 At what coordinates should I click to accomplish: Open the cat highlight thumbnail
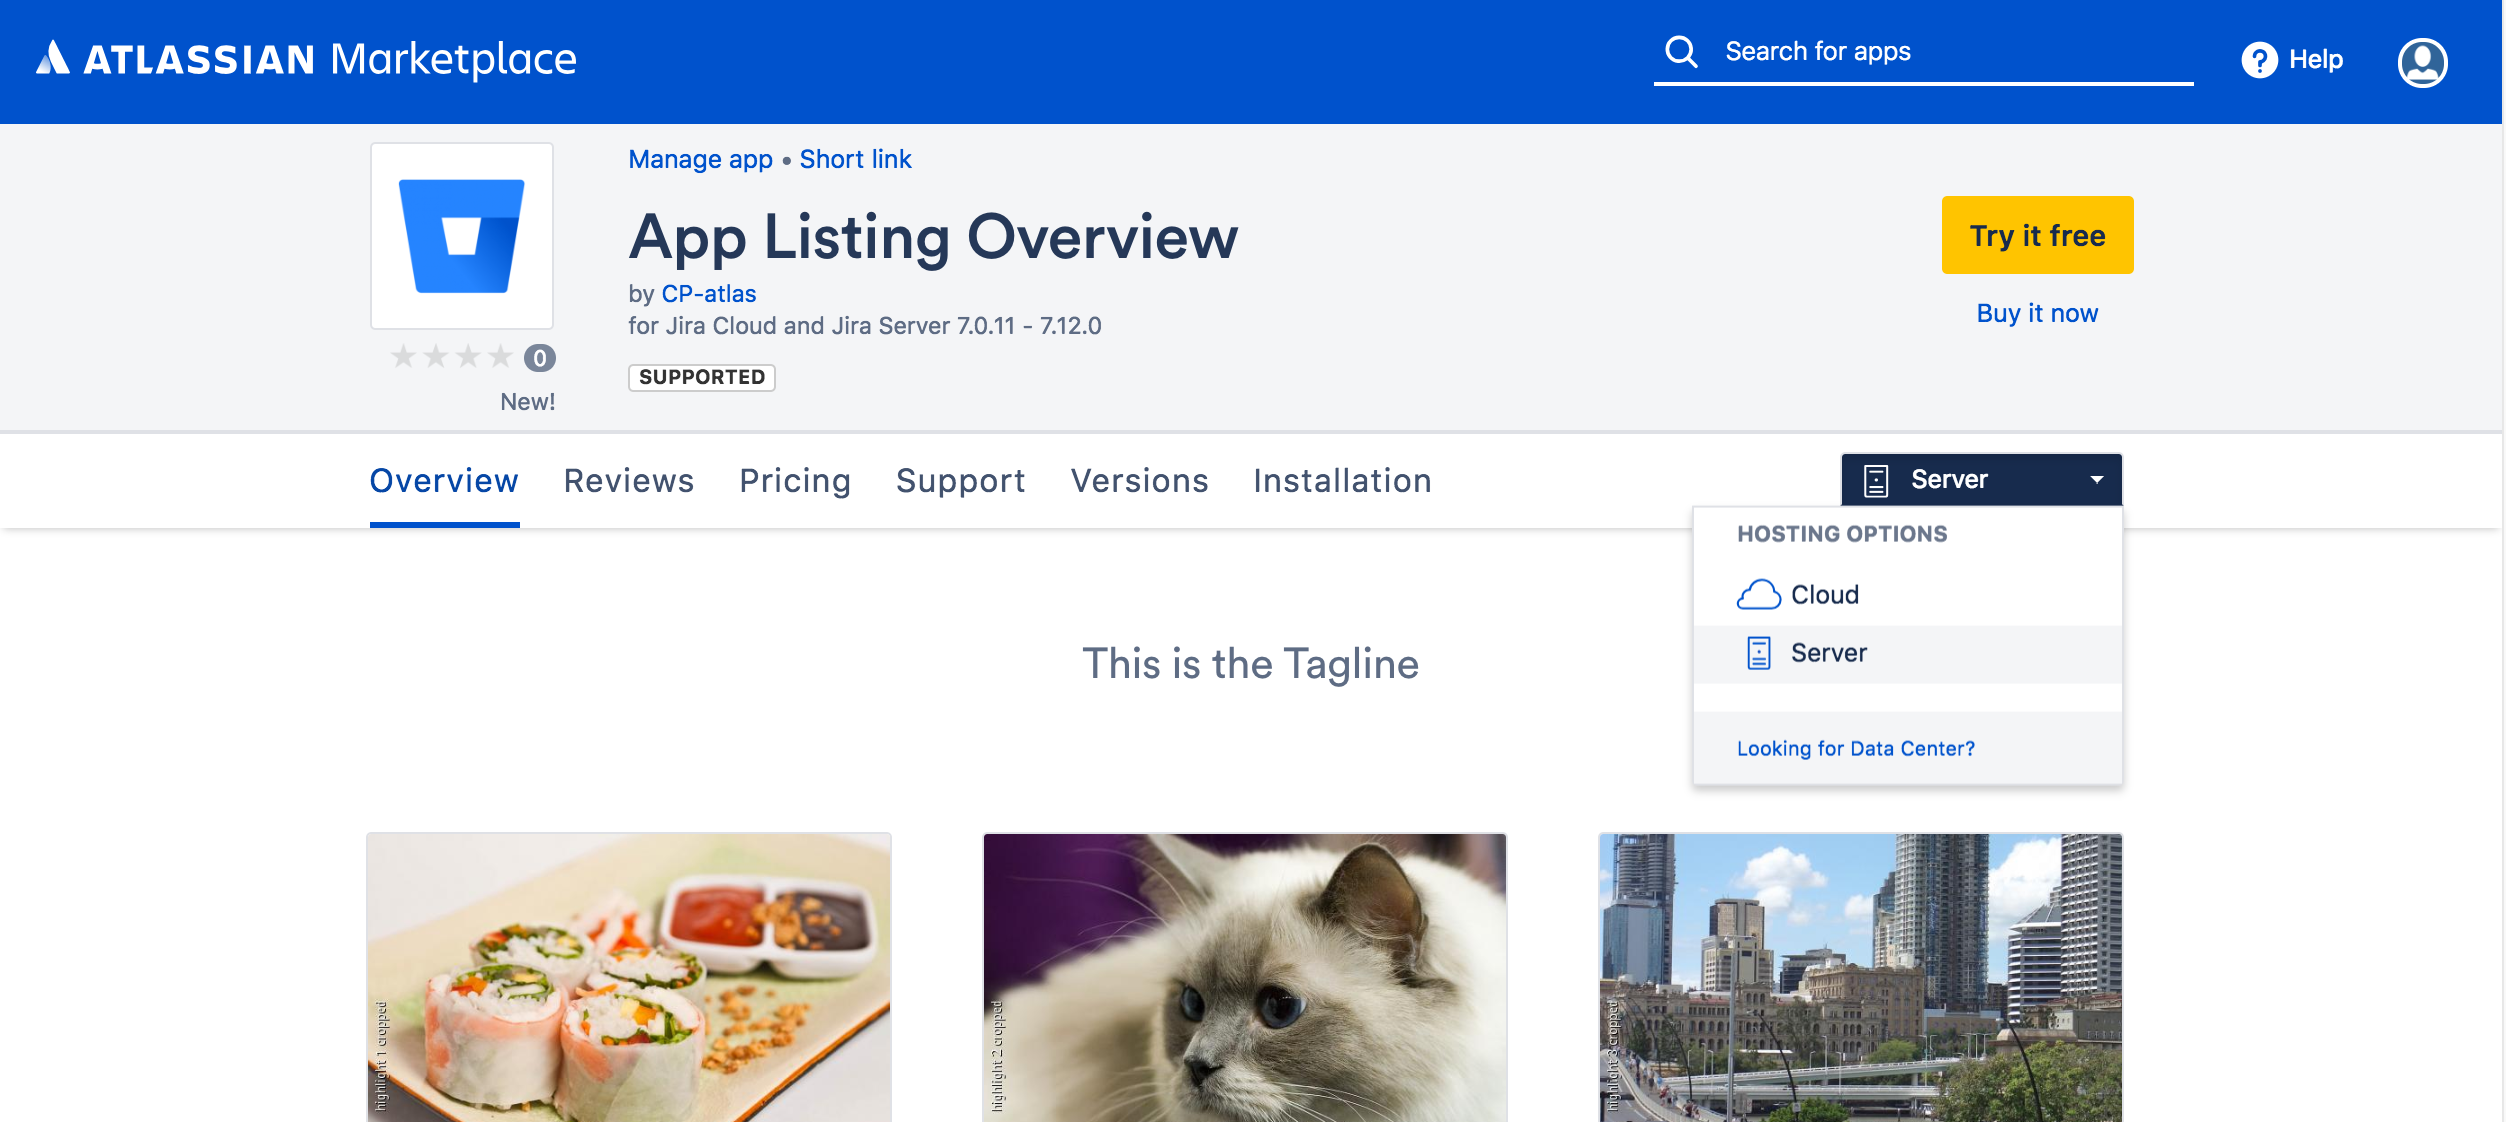(1244, 977)
